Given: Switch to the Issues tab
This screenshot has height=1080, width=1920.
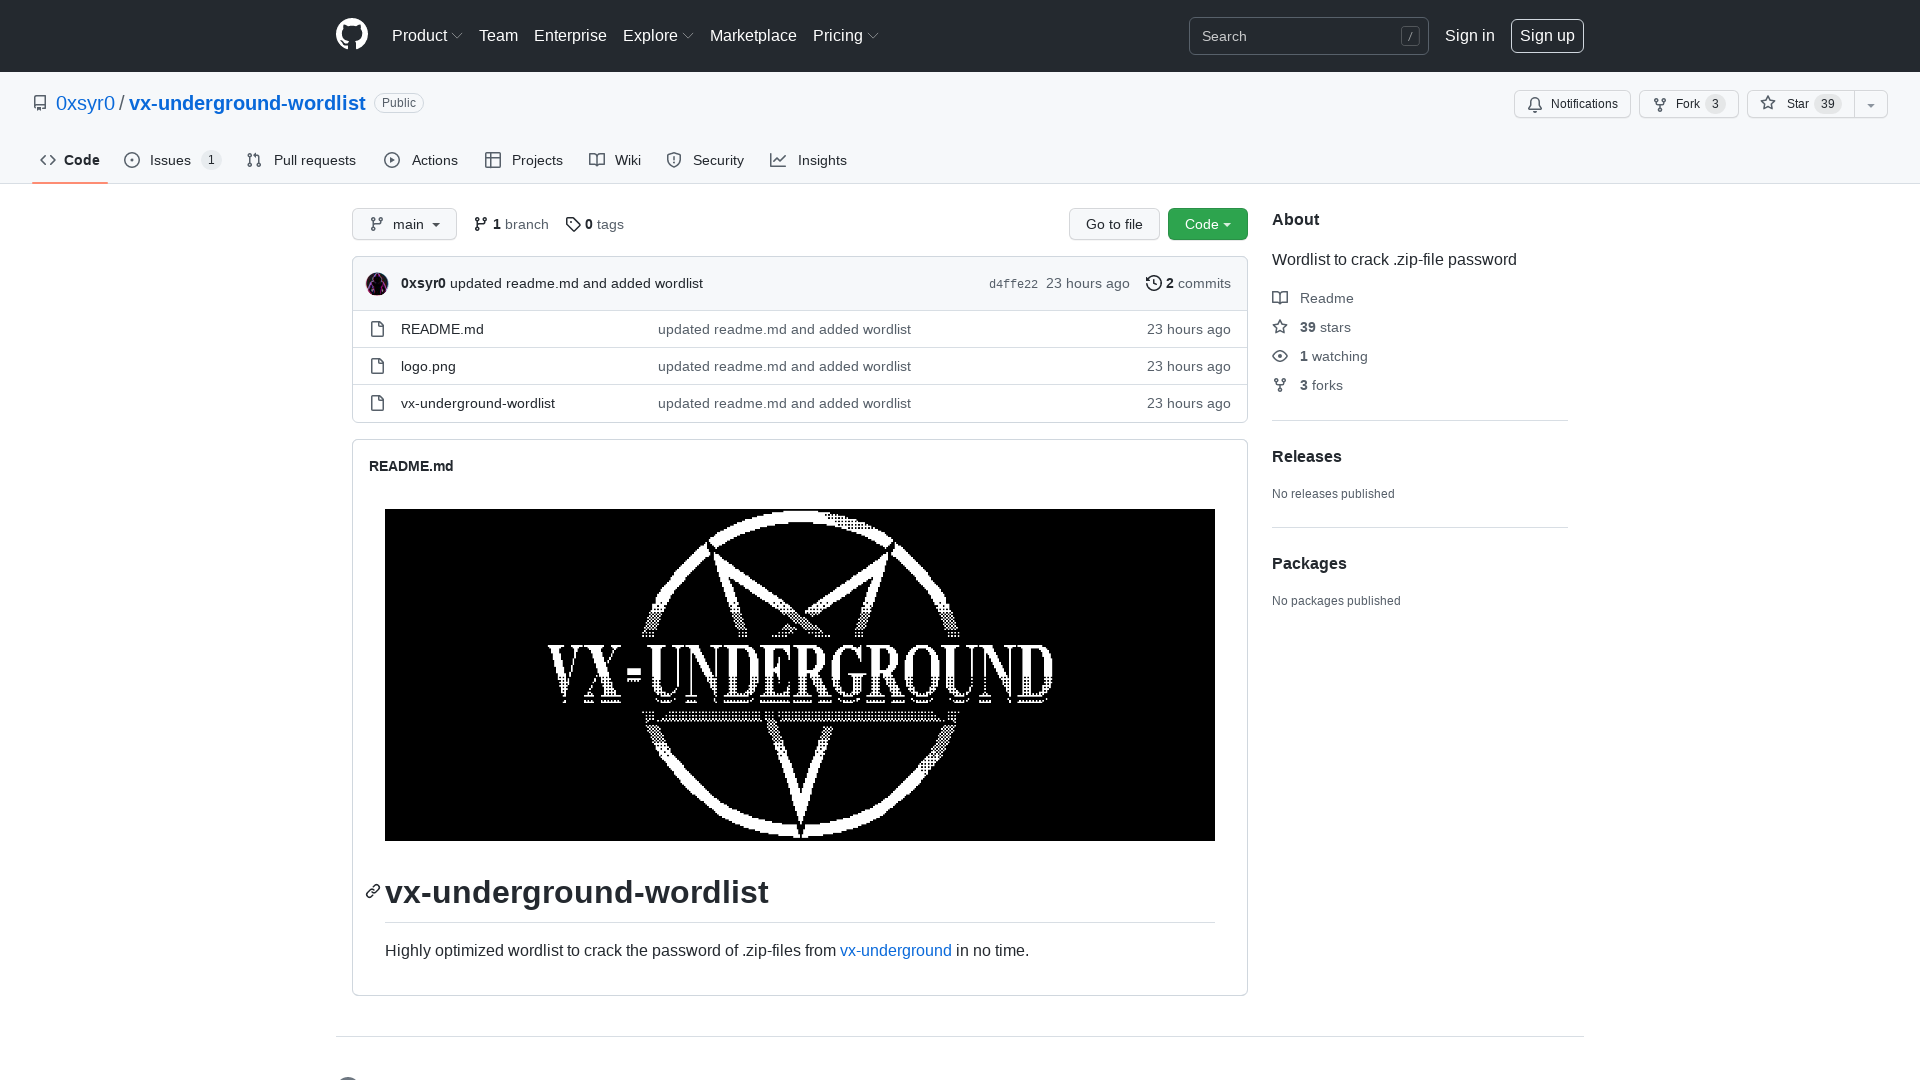Looking at the screenshot, I should pyautogui.click(x=172, y=160).
